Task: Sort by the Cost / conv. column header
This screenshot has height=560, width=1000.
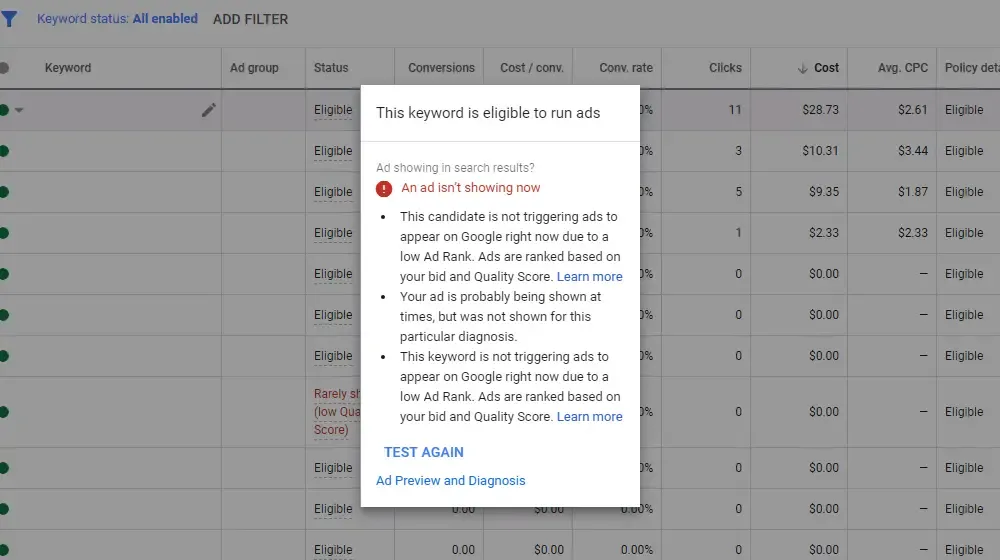Action: click(532, 68)
